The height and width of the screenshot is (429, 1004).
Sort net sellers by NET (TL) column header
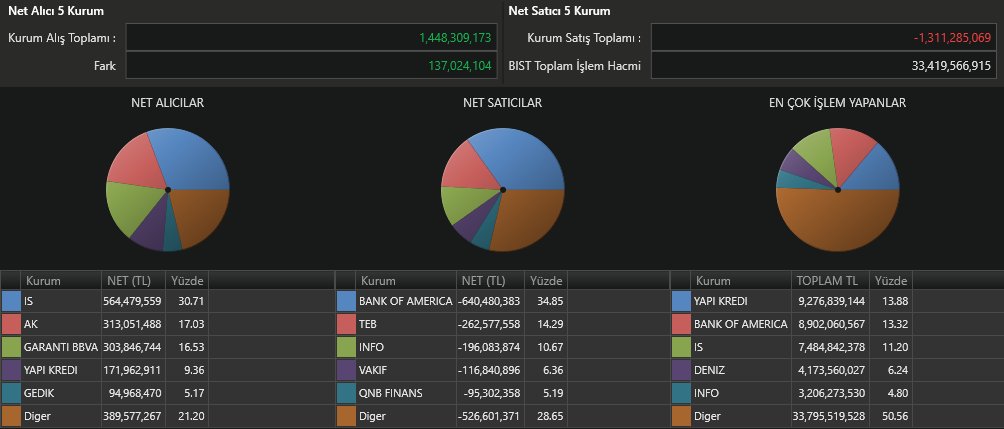(x=490, y=280)
